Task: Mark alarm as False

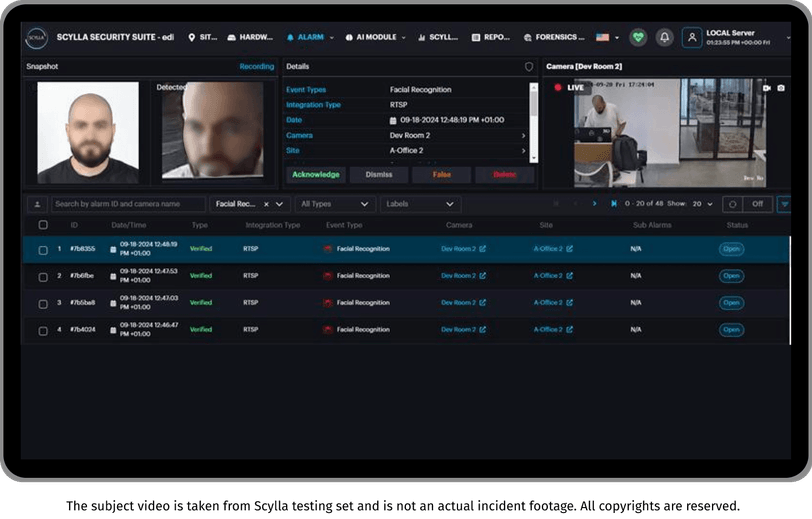Action: click(x=441, y=175)
